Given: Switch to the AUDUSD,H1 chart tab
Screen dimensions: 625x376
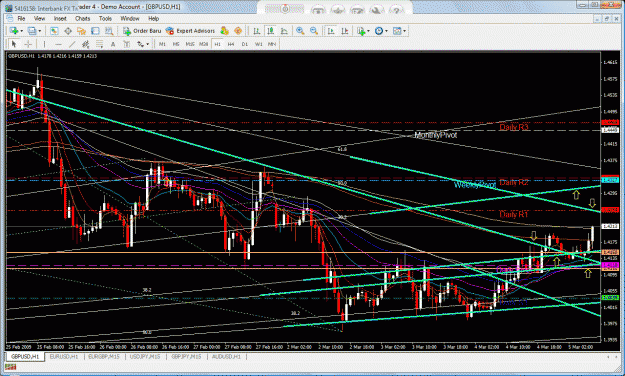Looking at the screenshot, I should tap(226, 356).
